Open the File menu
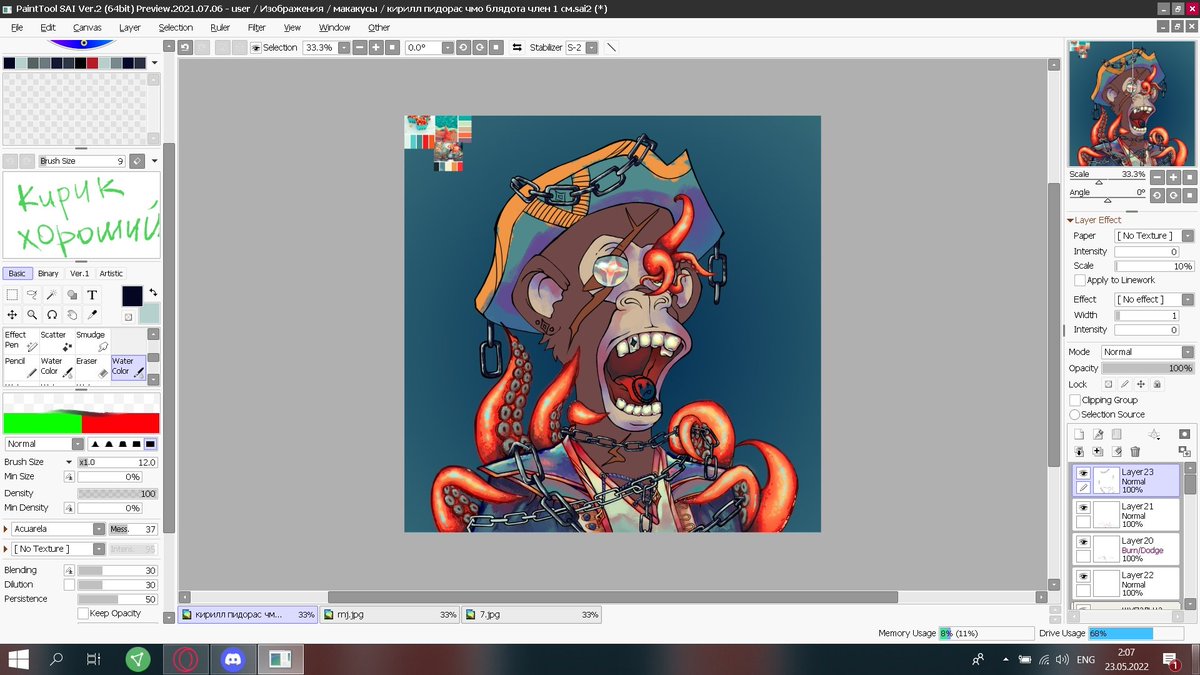Viewport: 1200px width, 675px height. [17, 28]
